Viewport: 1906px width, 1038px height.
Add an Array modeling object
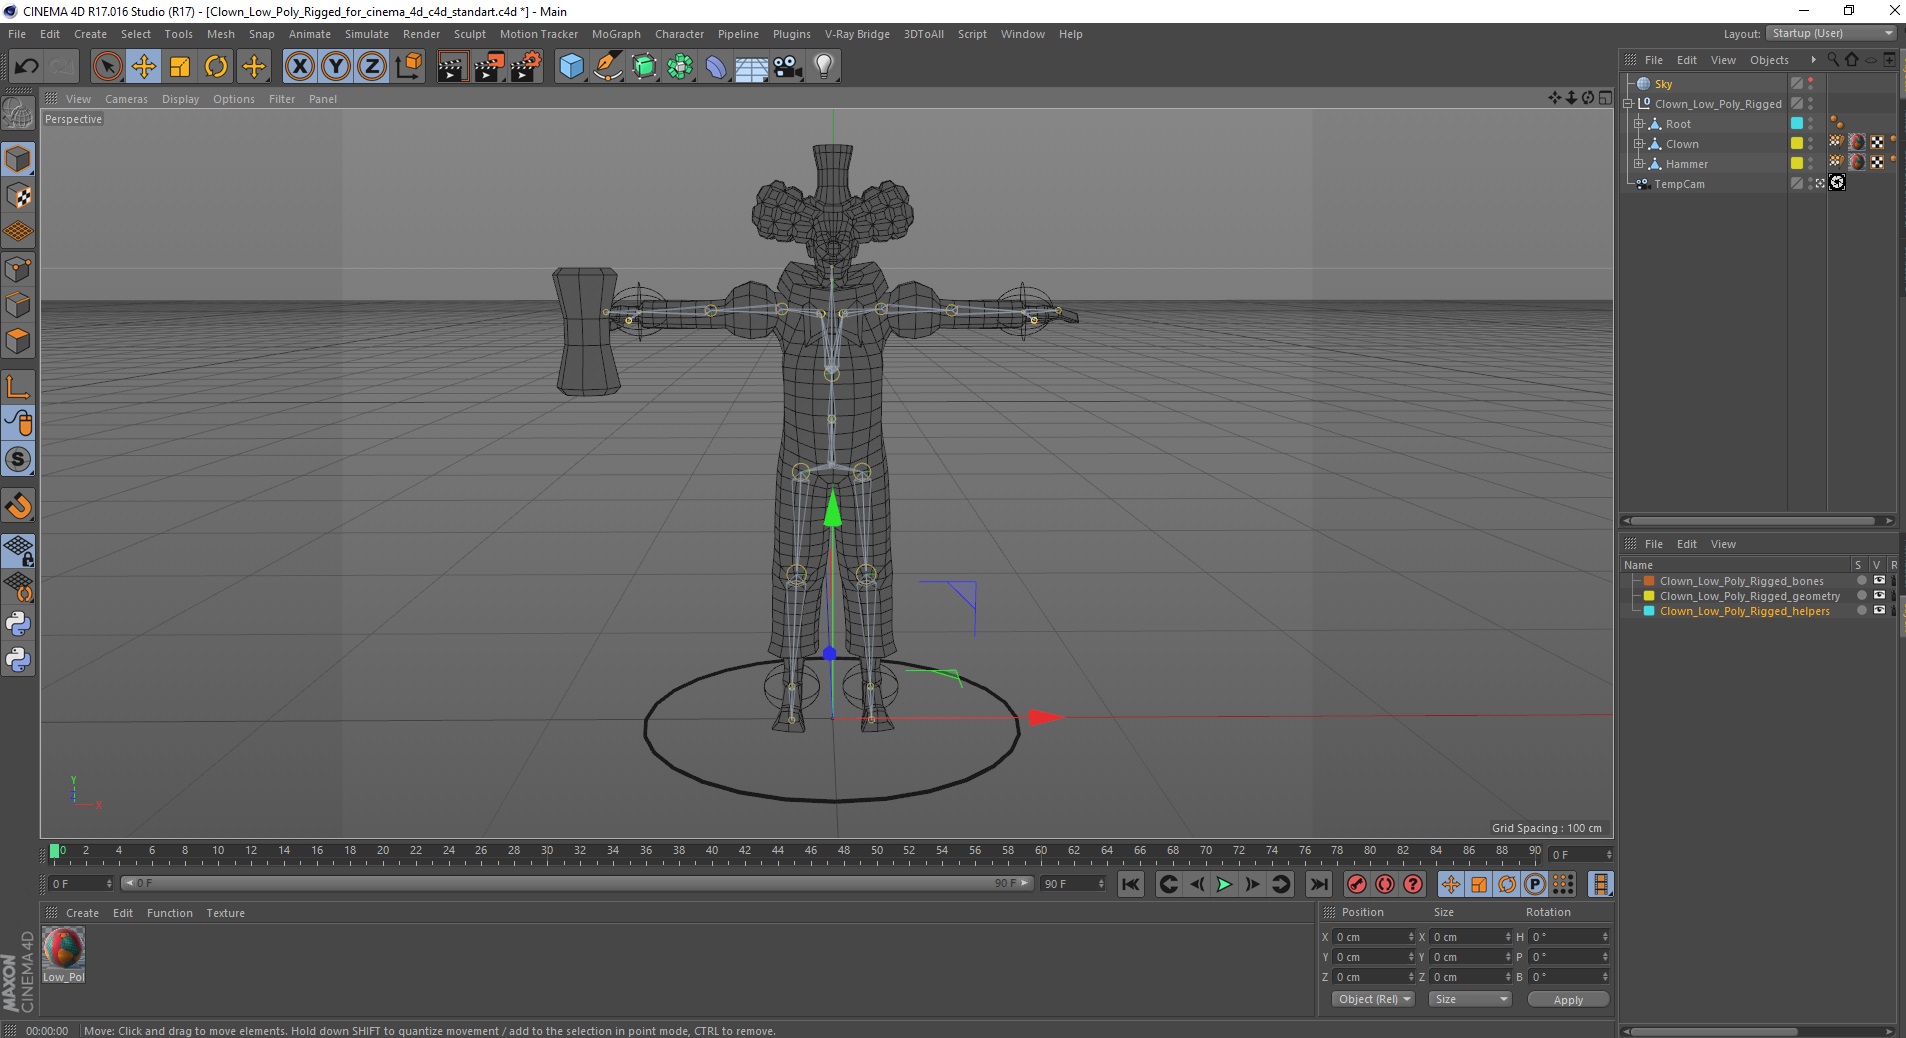(680, 67)
